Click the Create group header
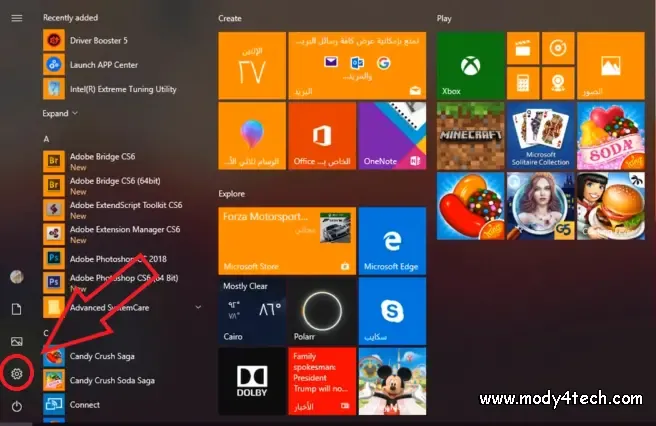Image resolution: width=656 pixels, height=426 pixels. 230,18
